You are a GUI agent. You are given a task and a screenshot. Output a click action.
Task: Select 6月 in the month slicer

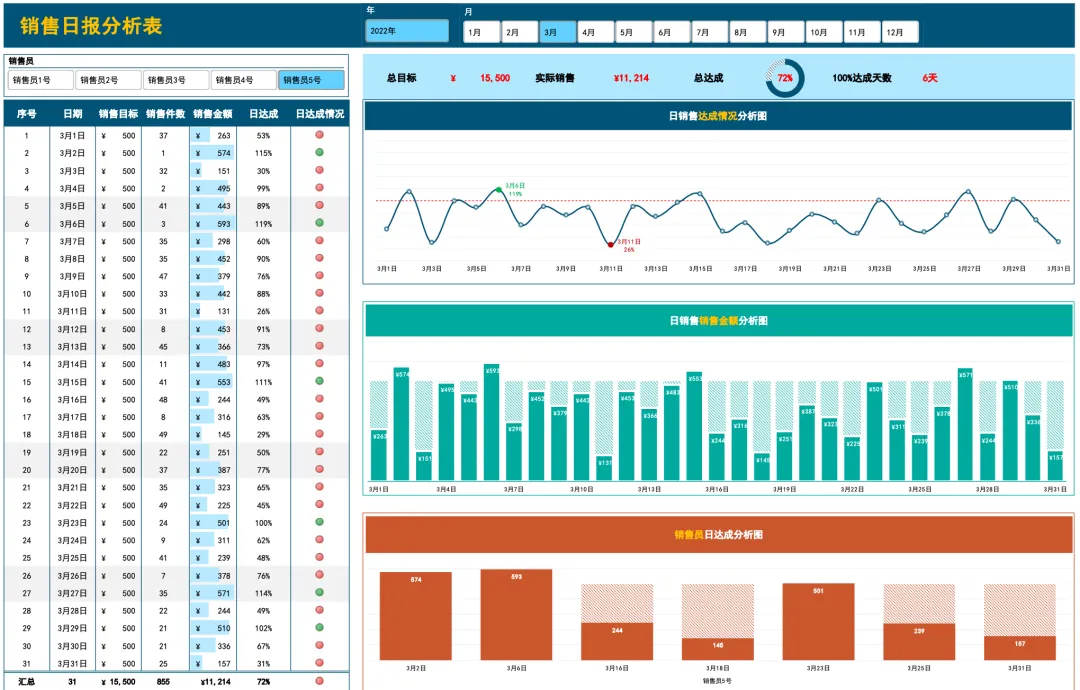(672, 32)
